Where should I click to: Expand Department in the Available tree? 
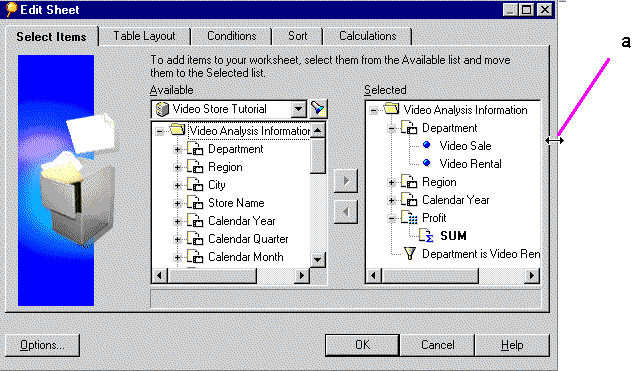point(177,149)
